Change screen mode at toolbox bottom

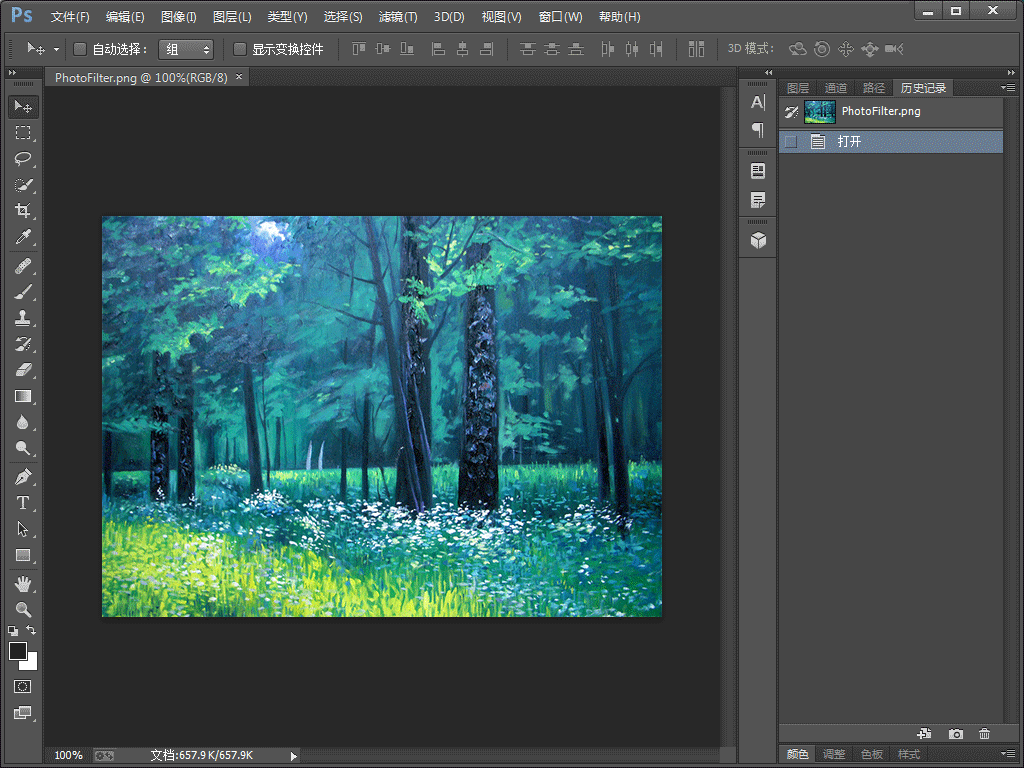pos(23,712)
